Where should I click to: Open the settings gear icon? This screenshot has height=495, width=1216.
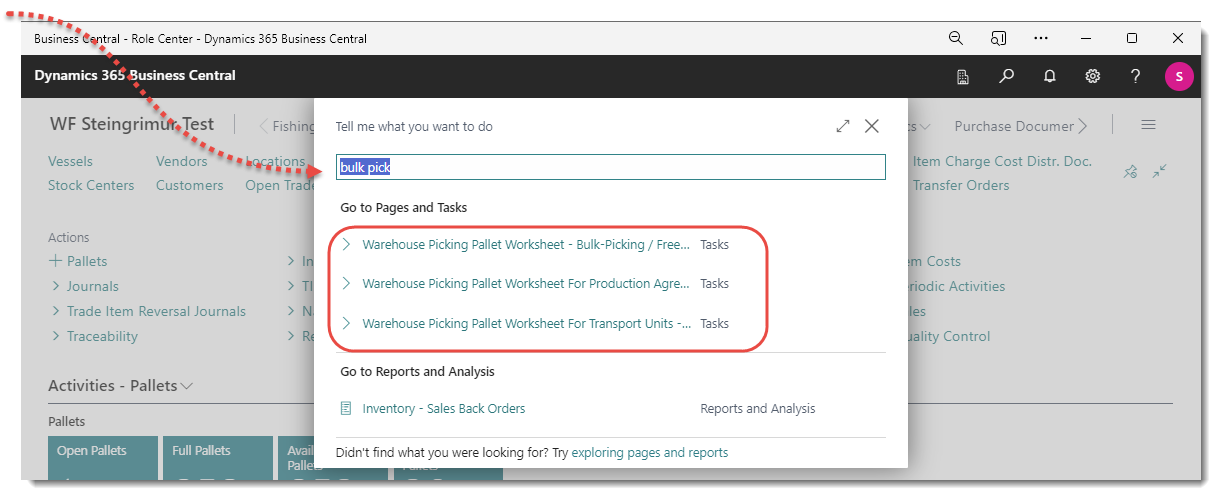[x=1093, y=76]
